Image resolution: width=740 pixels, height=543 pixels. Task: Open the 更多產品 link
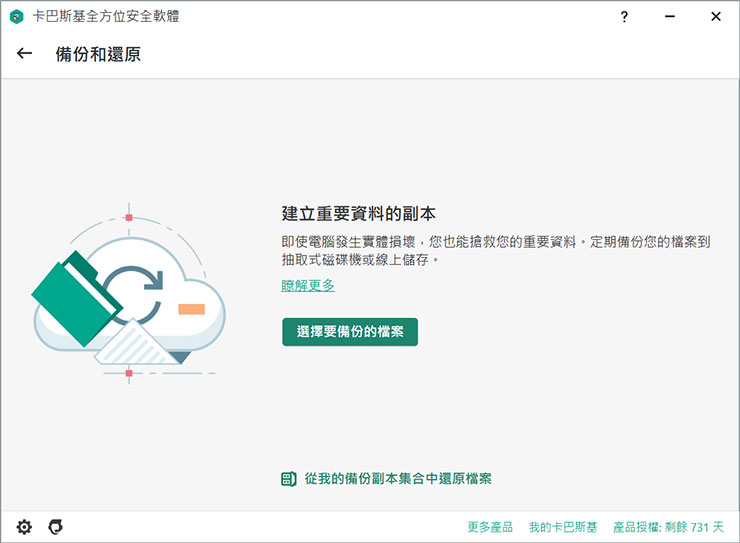coord(490,527)
